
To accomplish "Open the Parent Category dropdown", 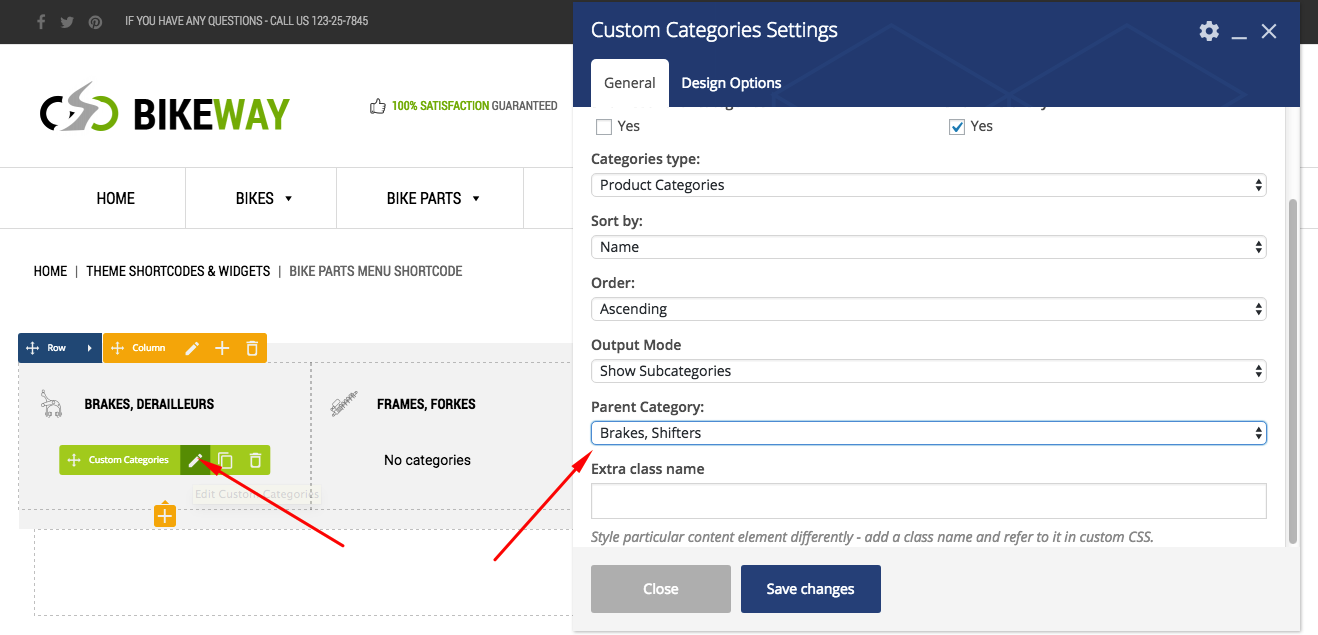I will 929,433.
